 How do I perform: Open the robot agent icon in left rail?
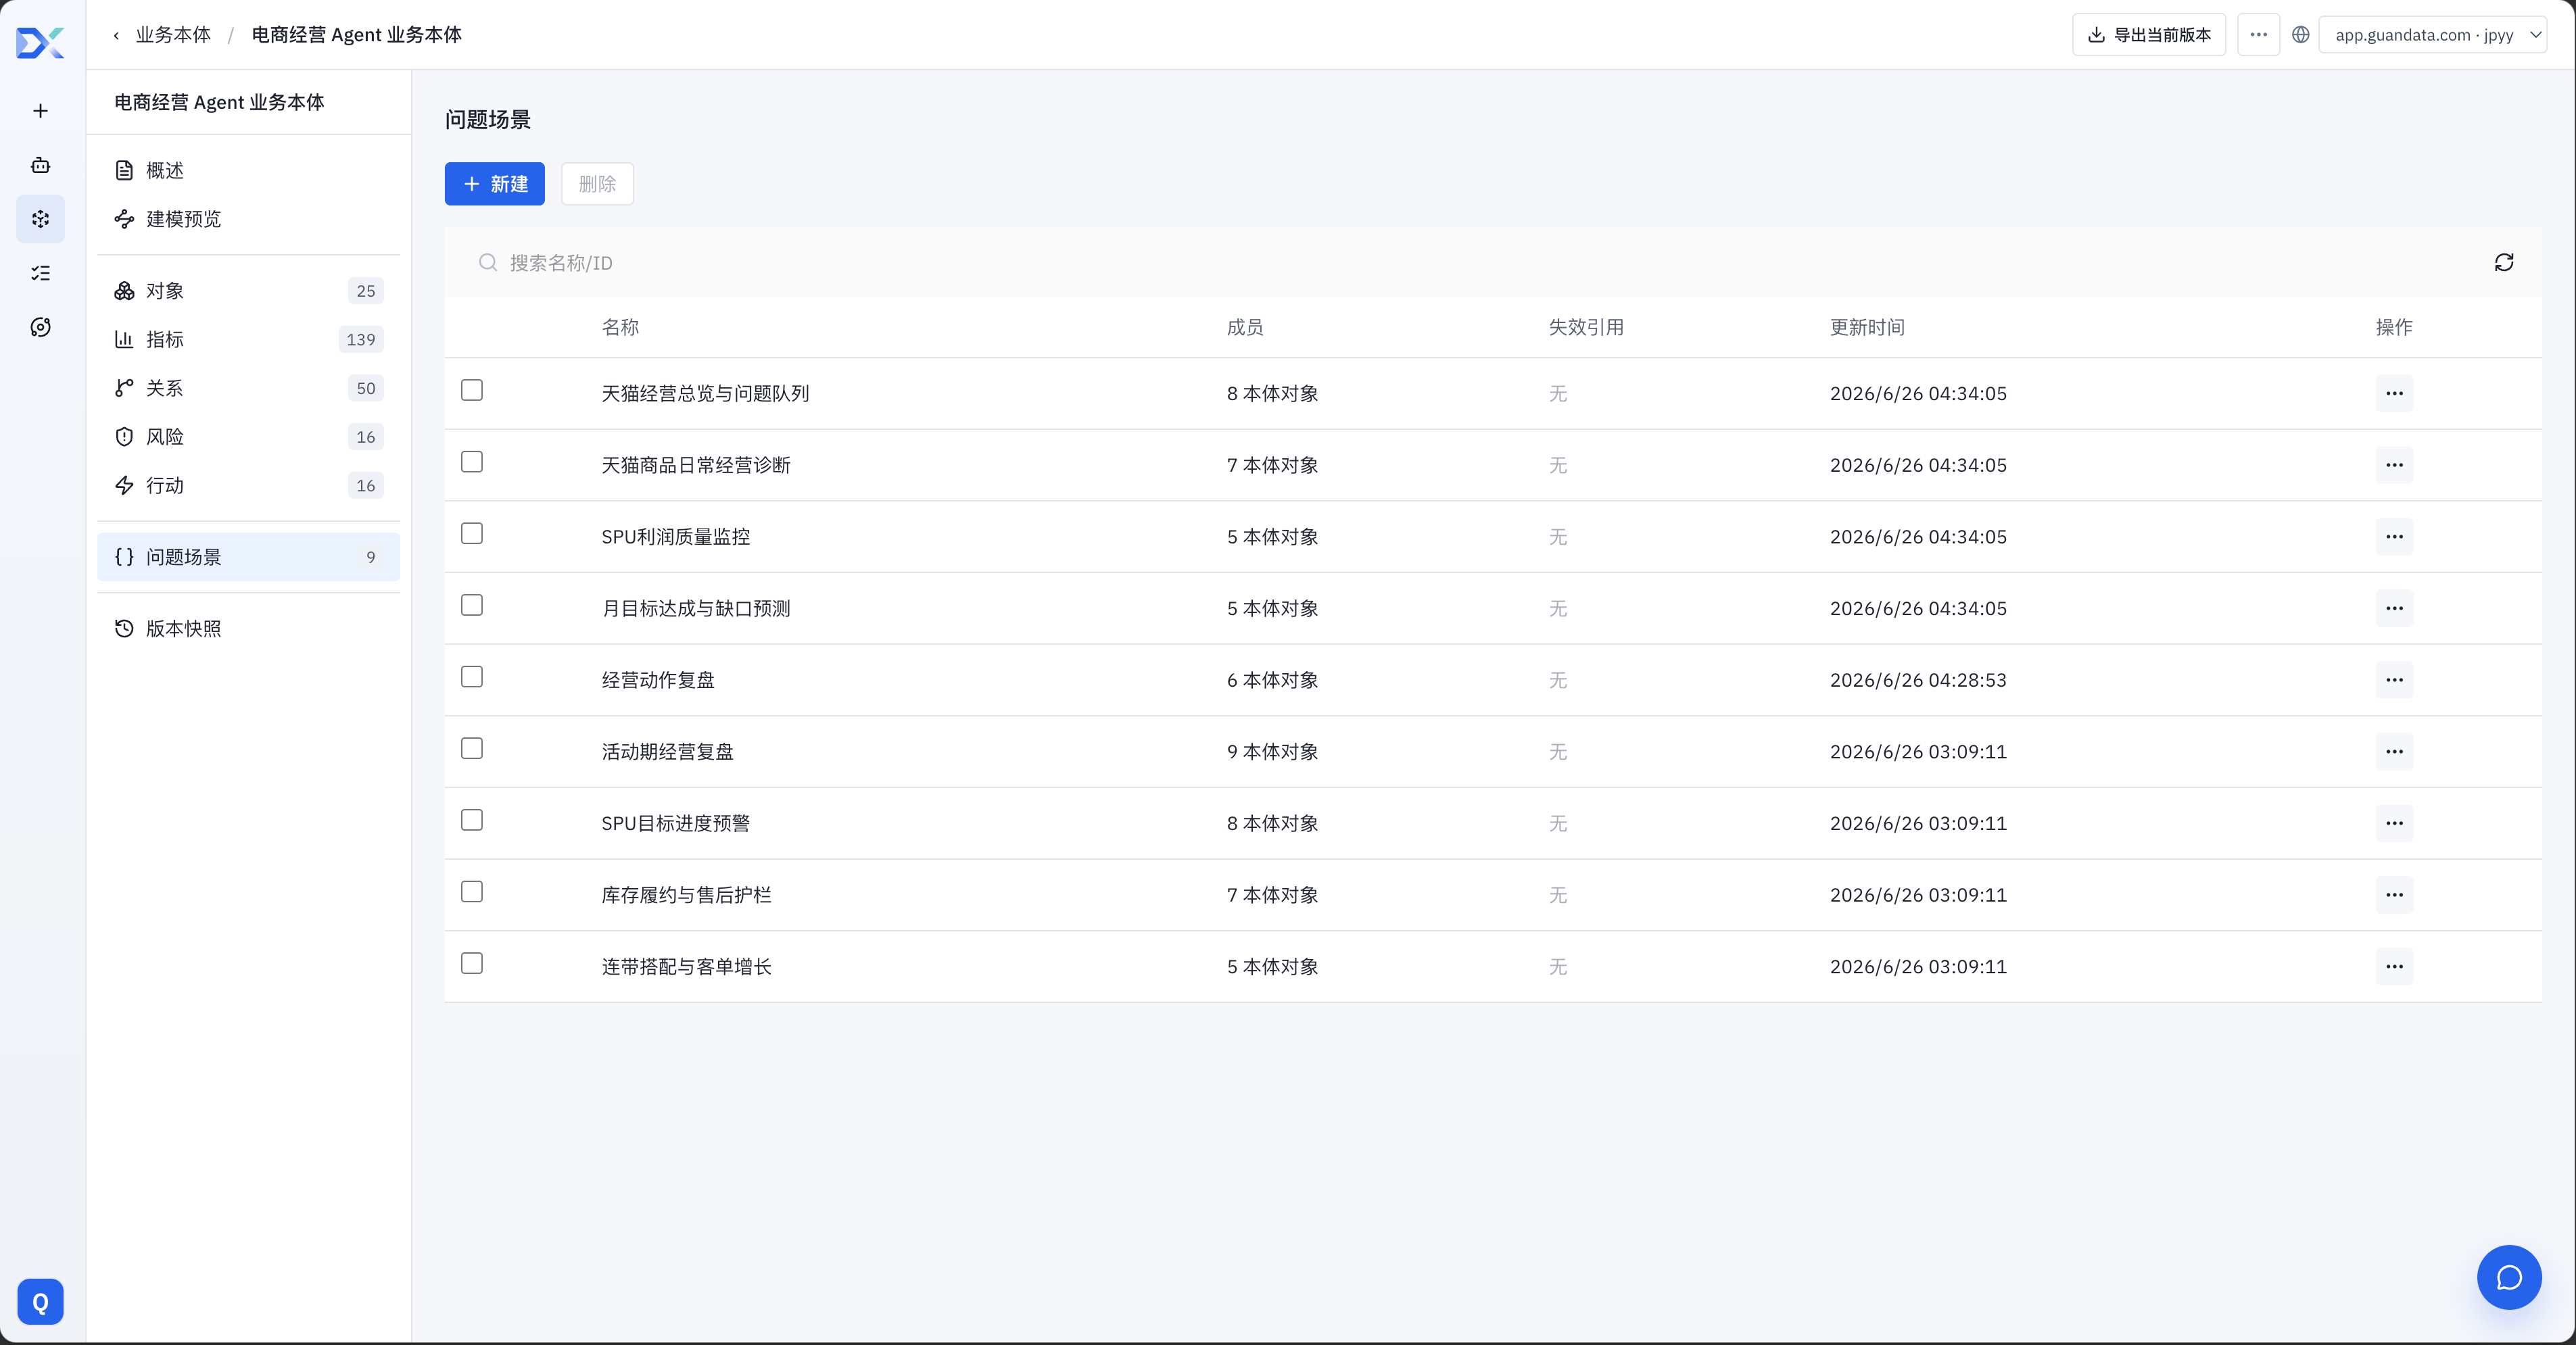coord(40,165)
